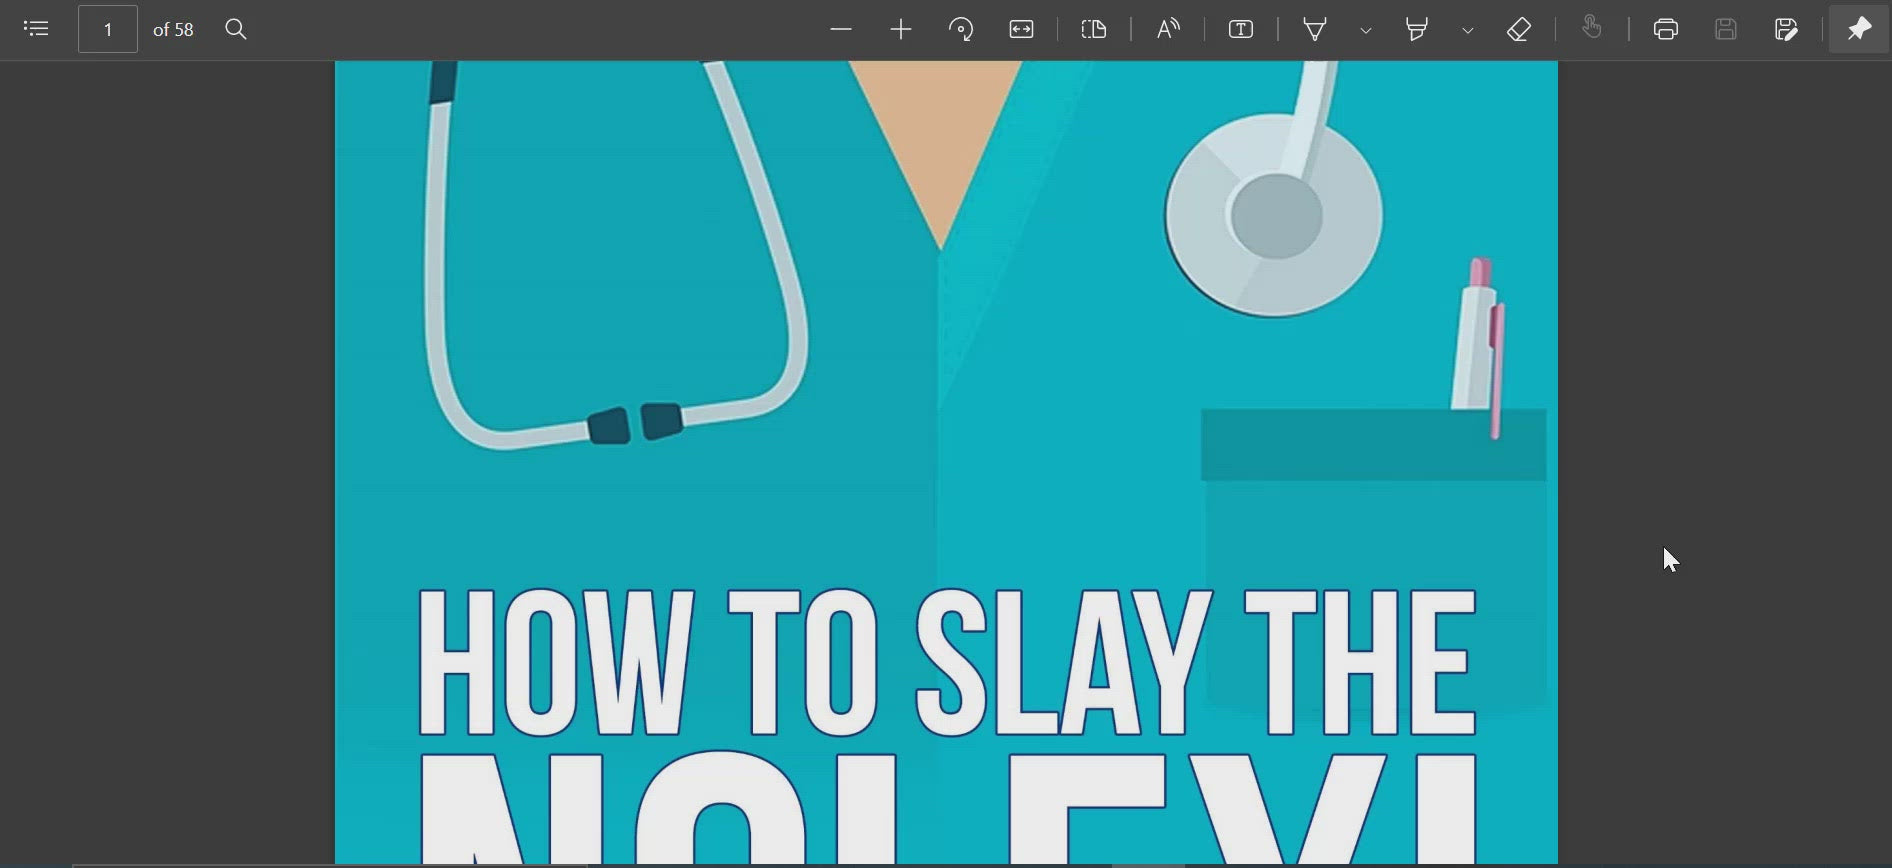Print the PDF document
1892x868 pixels.
(1666, 29)
